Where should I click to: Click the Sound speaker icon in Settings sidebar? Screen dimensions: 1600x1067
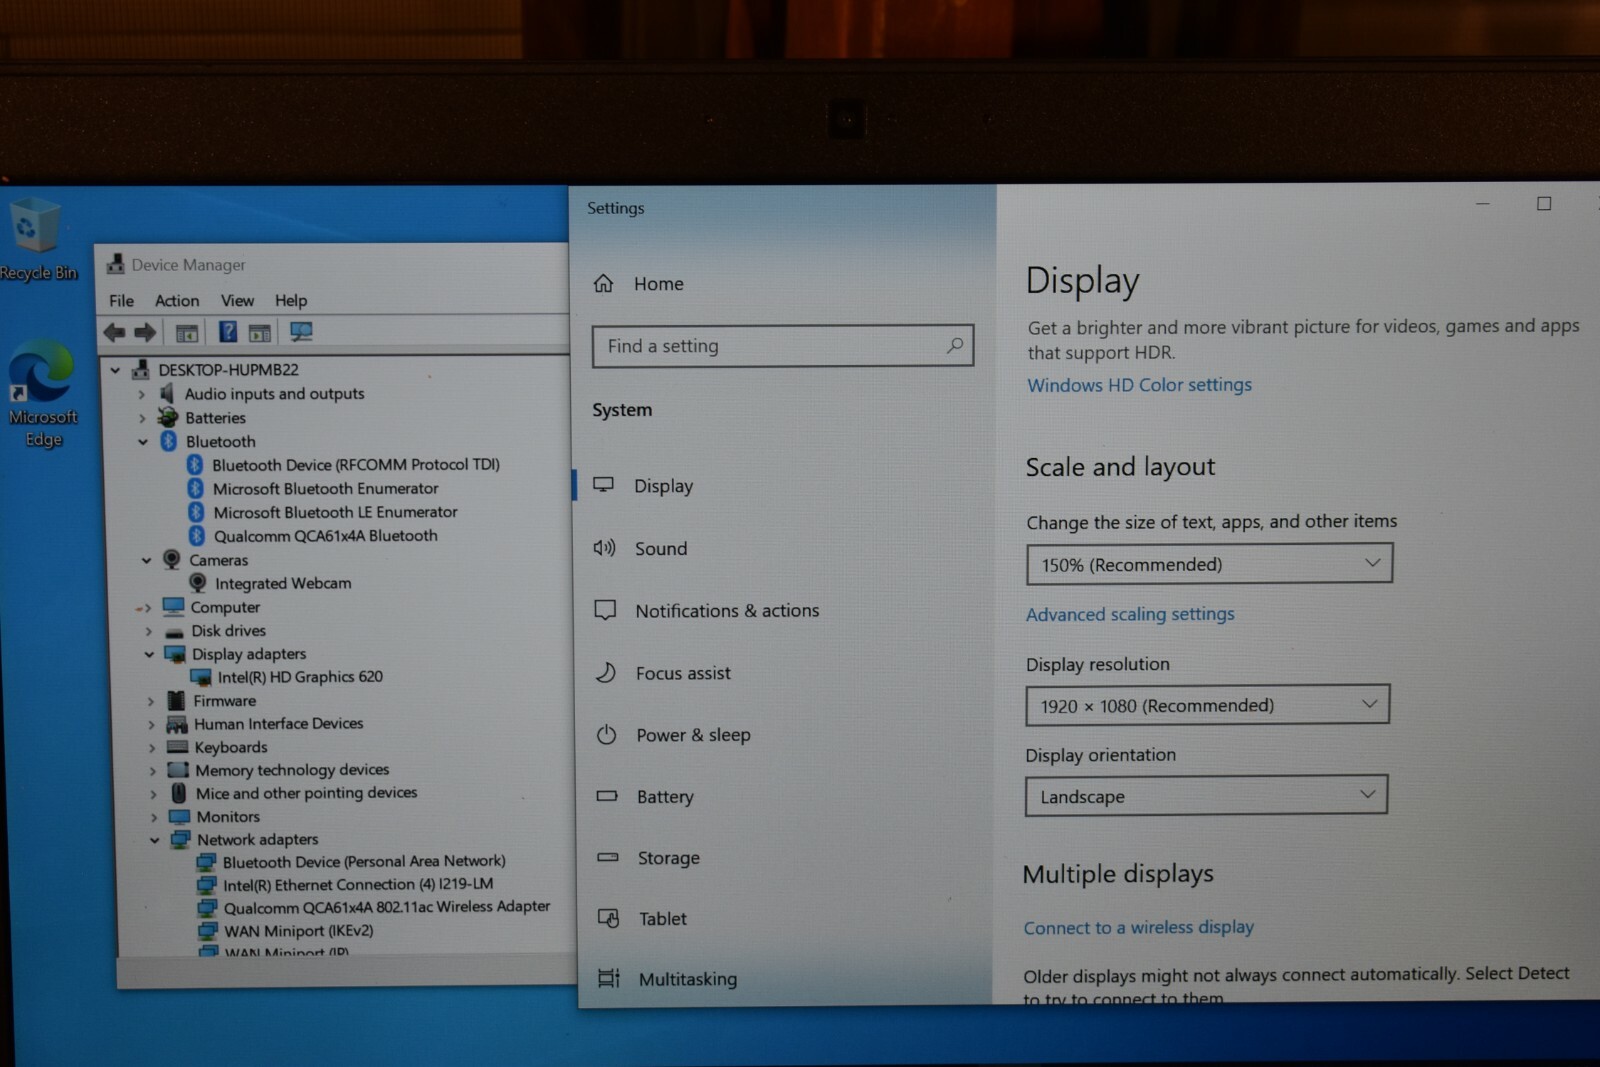click(x=604, y=548)
